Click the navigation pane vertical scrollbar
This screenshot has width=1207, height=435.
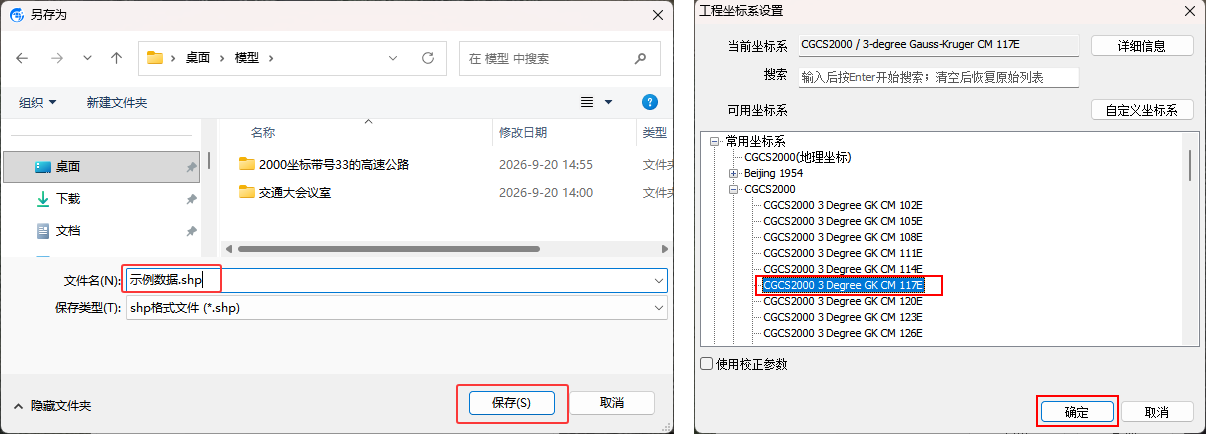(208, 159)
